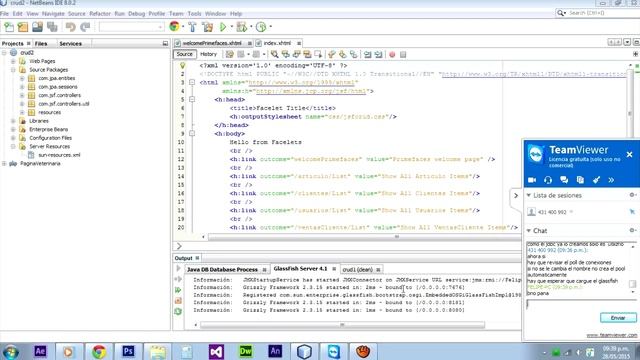Click the Windows Start button
This screenshot has width=640, height=360.
[x=11, y=351]
